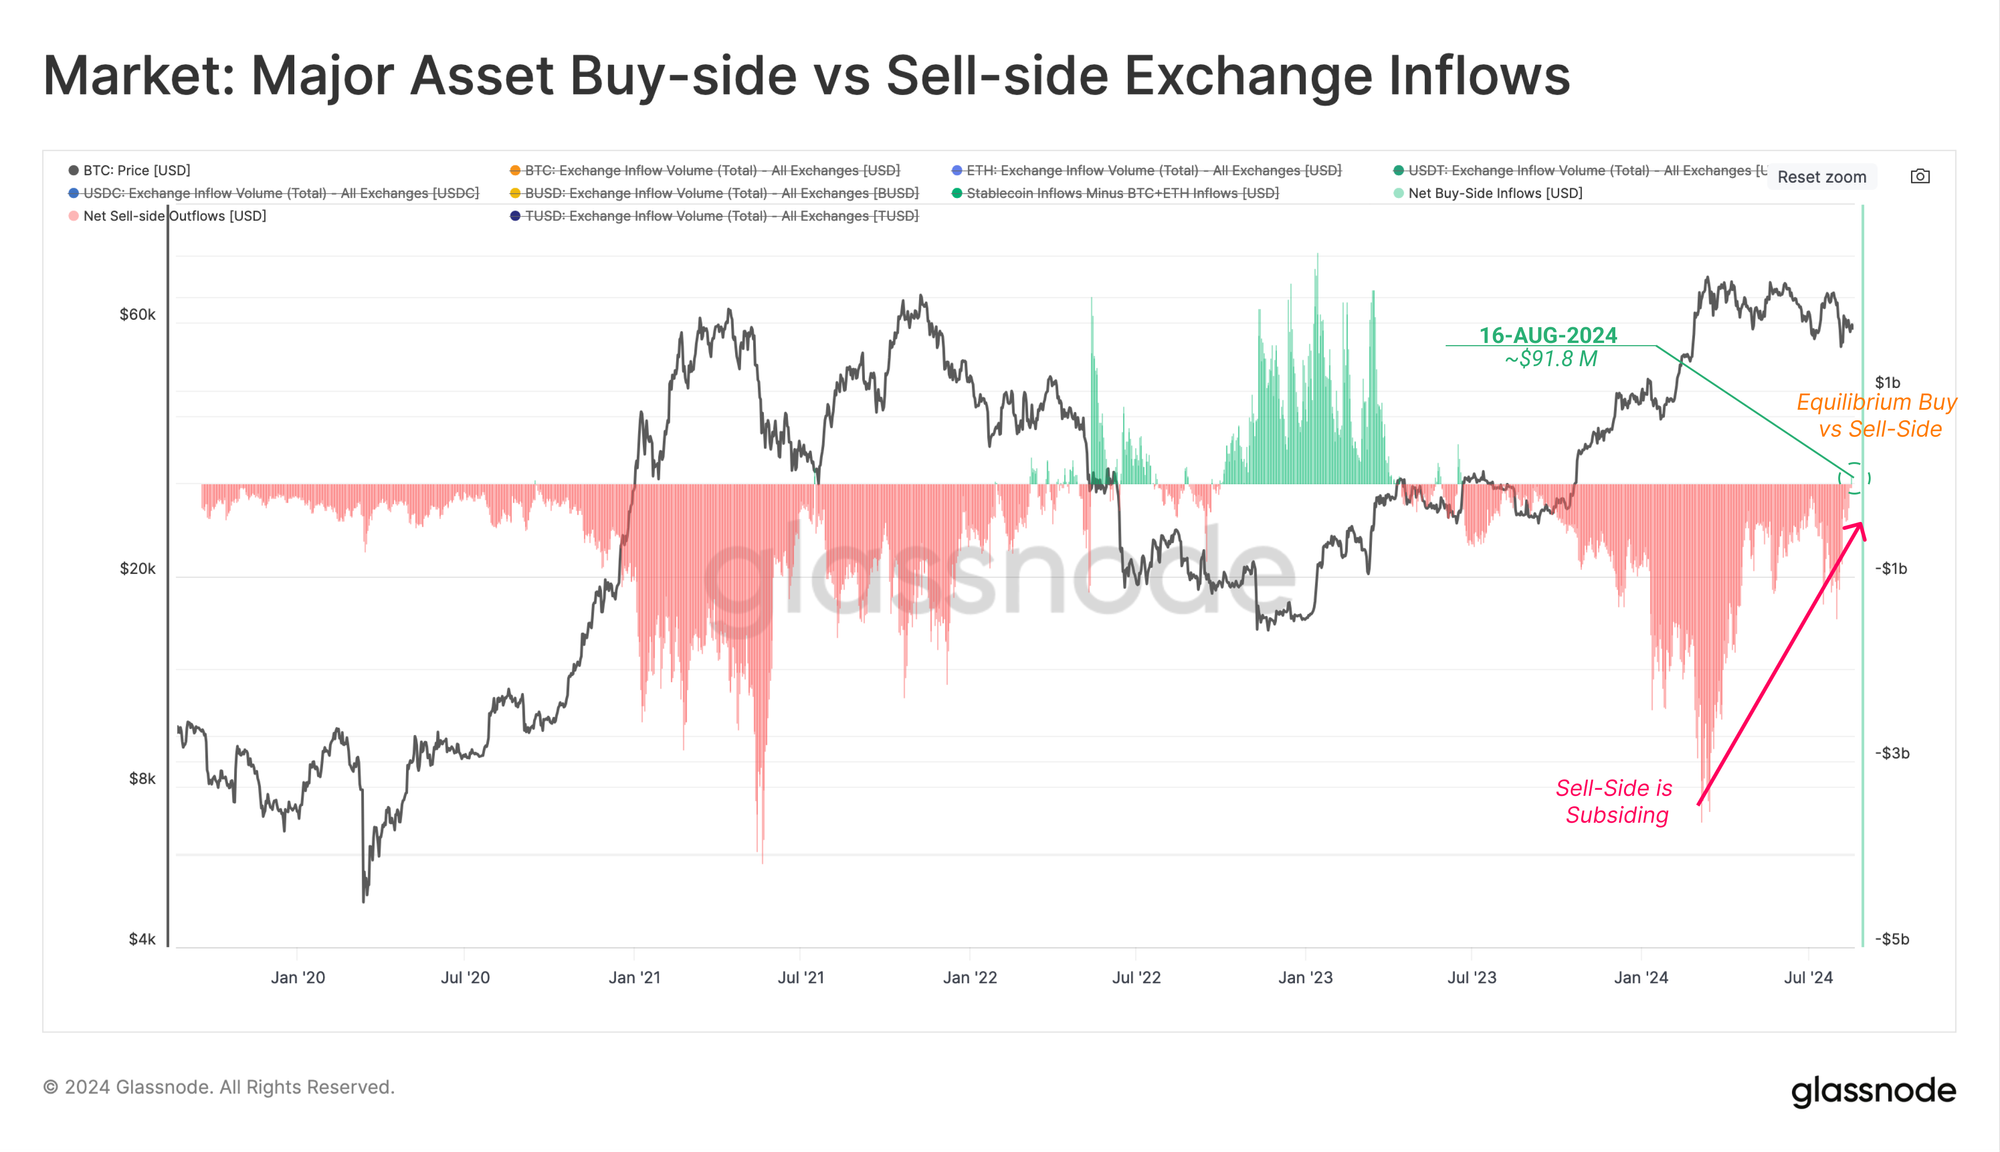Screen dimensions: 2000x1152
Task: Click the Equilibrium Buy vs Sell-Side annotation
Action: point(1877,415)
